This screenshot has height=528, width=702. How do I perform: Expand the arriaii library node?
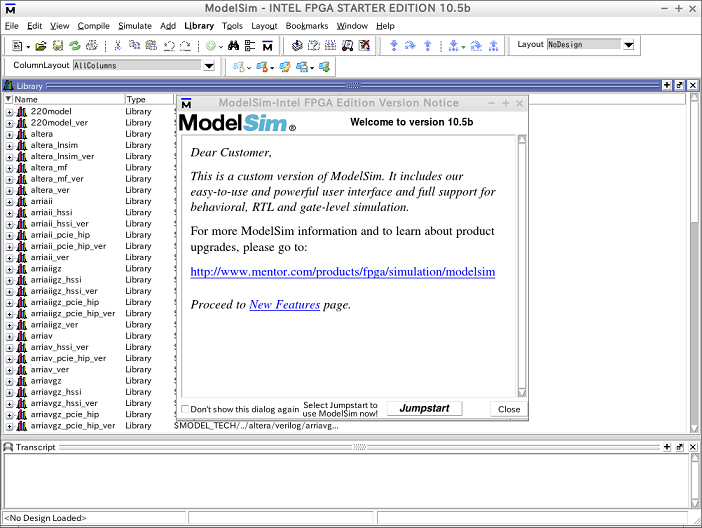9,202
